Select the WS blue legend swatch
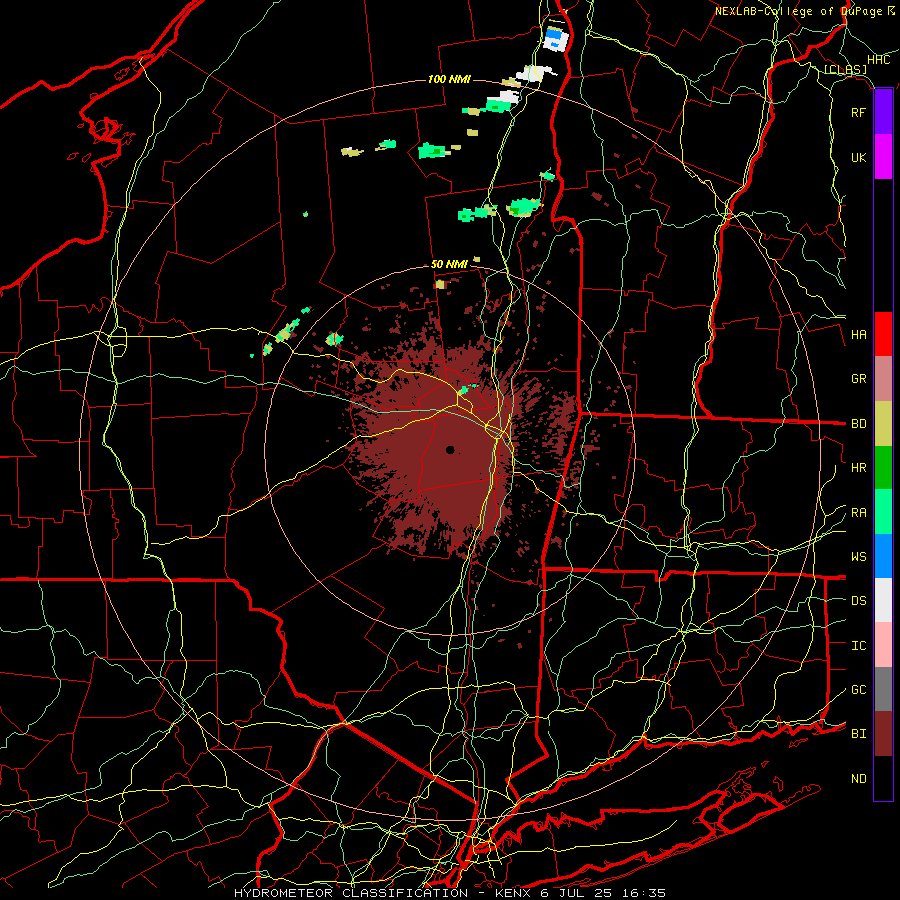This screenshot has width=900, height=900. click(x=883, y=556)
